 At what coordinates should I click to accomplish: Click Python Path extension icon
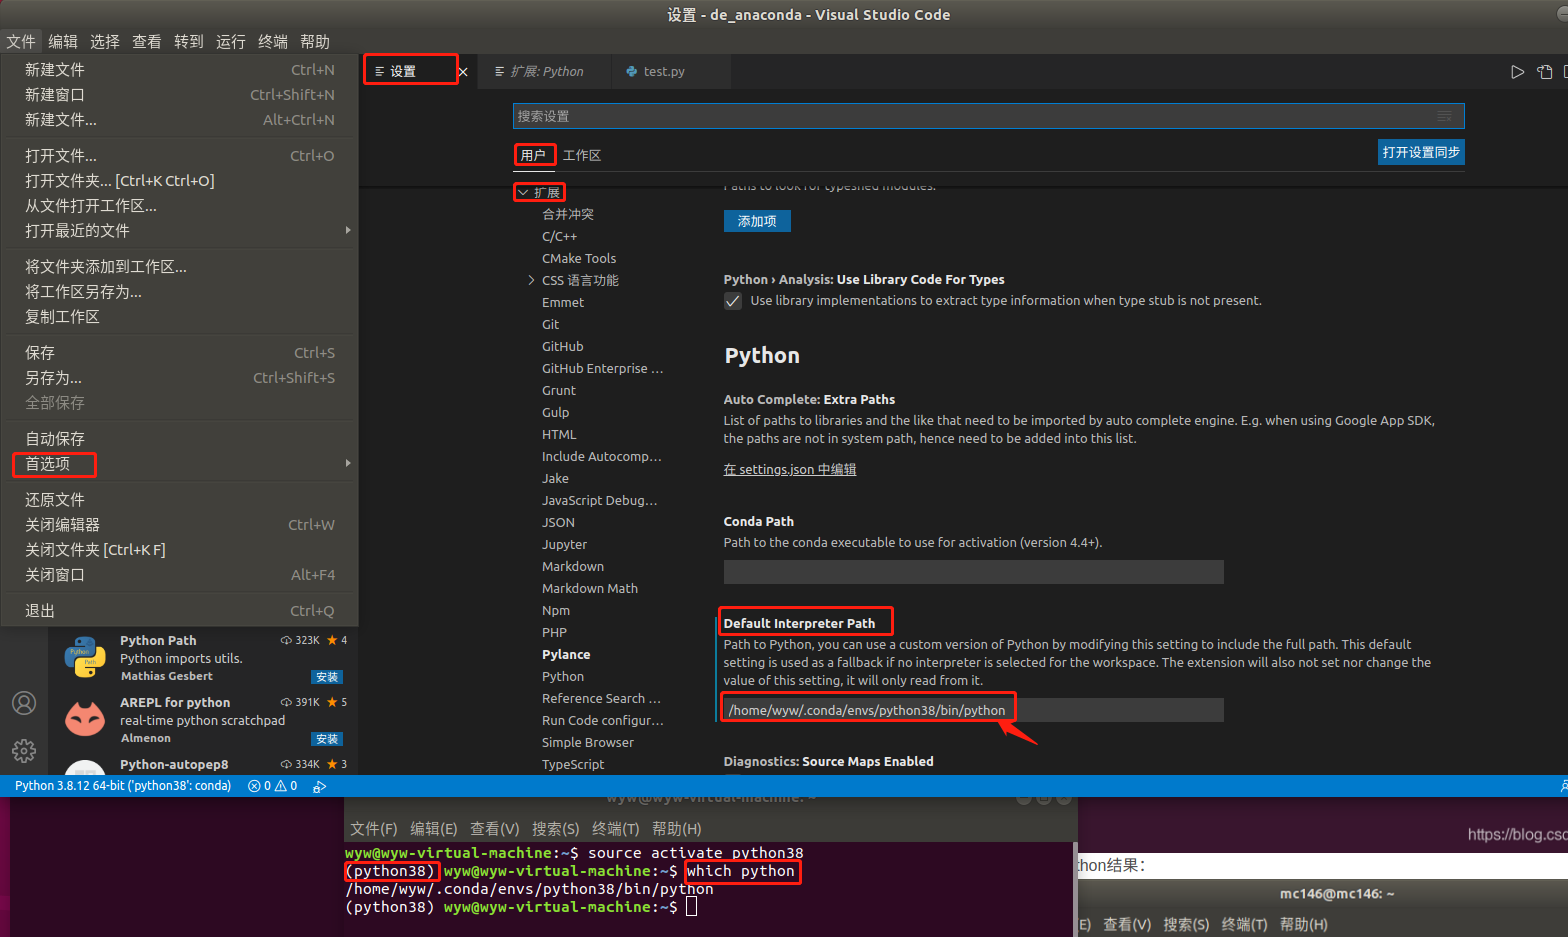(85, 658)
